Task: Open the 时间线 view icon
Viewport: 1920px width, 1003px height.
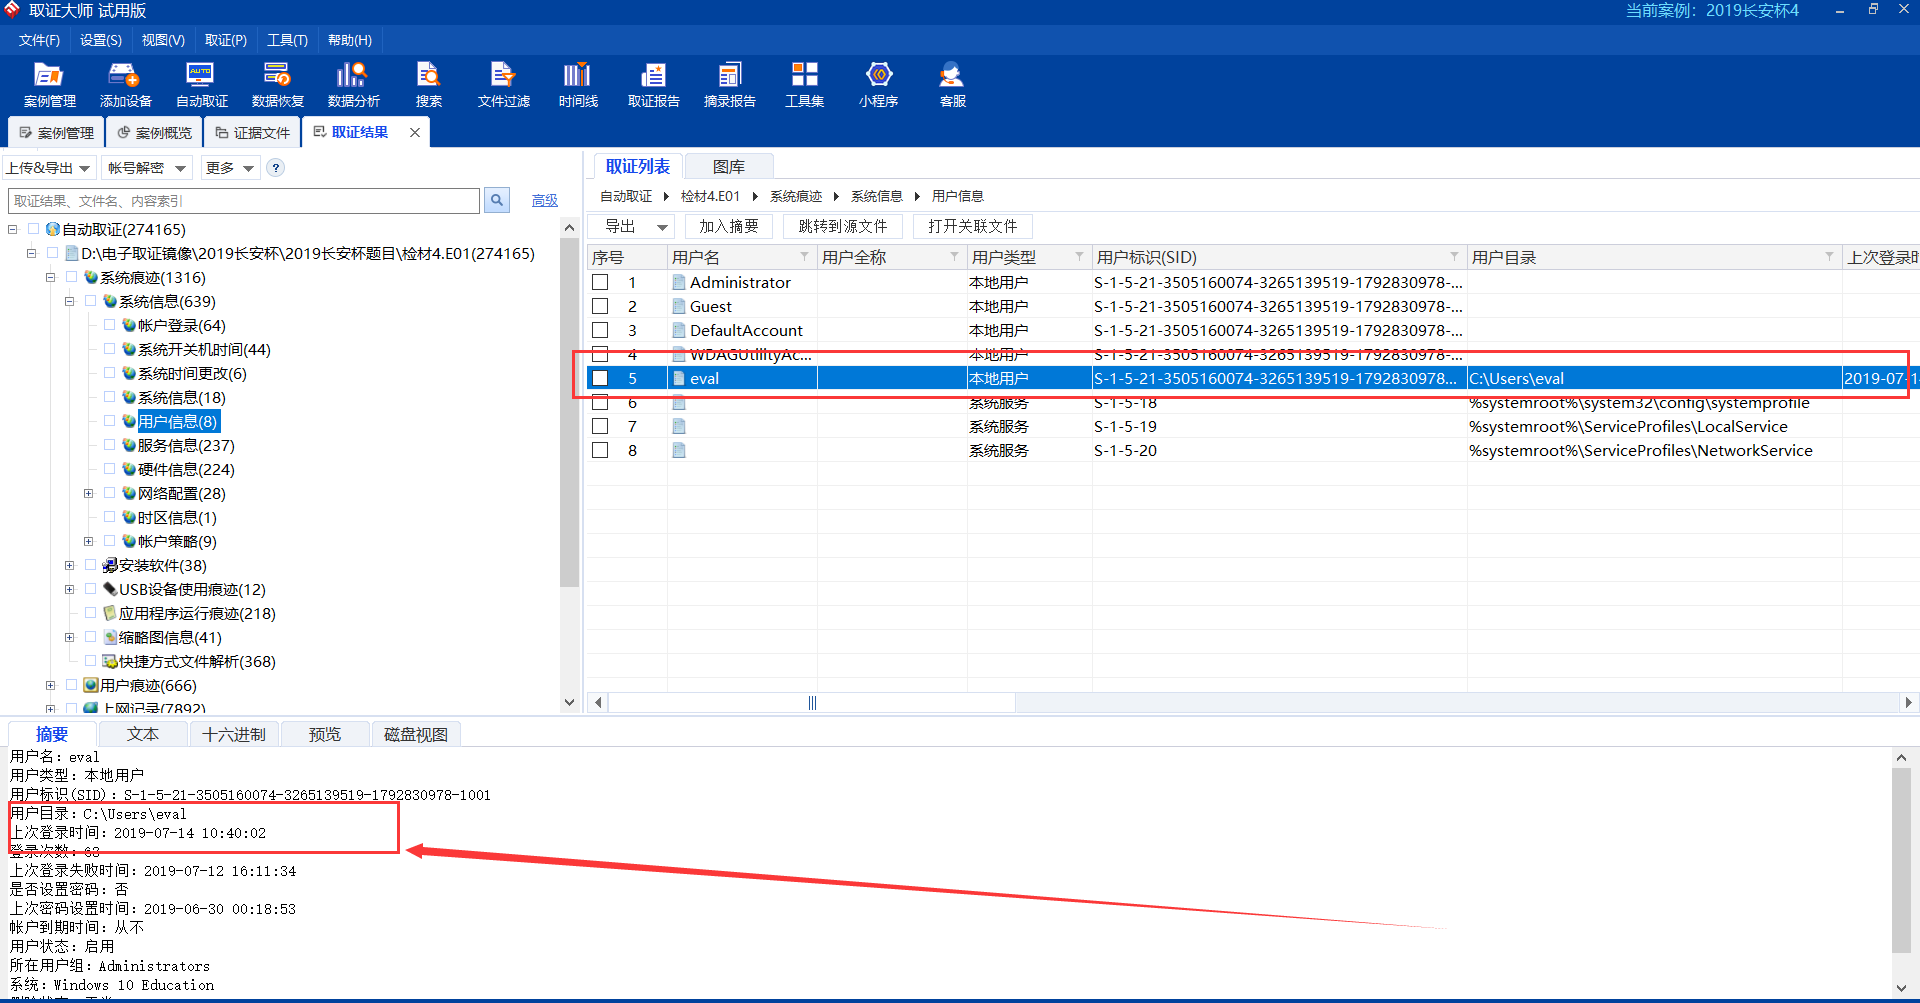Action: (578, 85)
